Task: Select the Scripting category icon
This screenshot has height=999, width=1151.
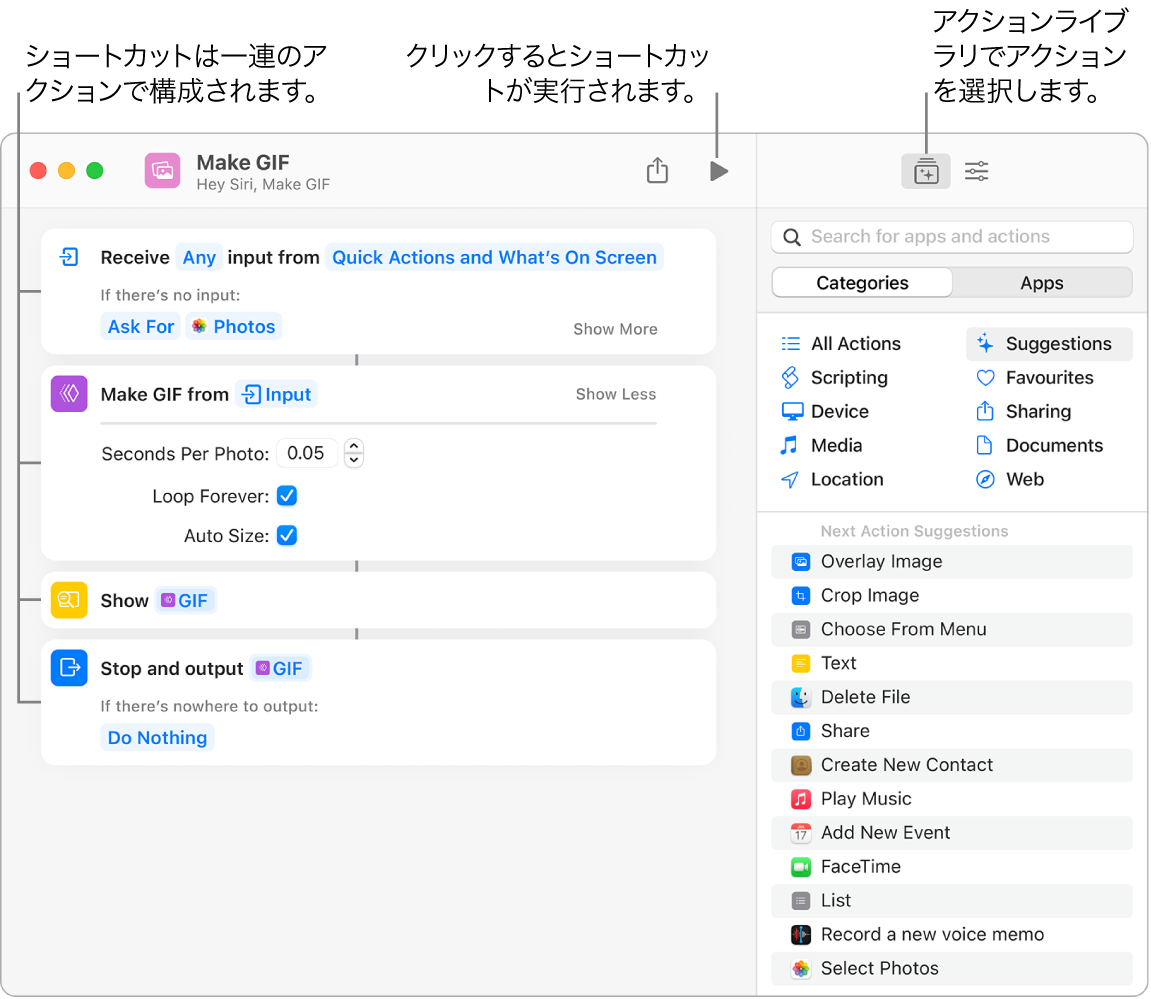Action: click(790, 378)
